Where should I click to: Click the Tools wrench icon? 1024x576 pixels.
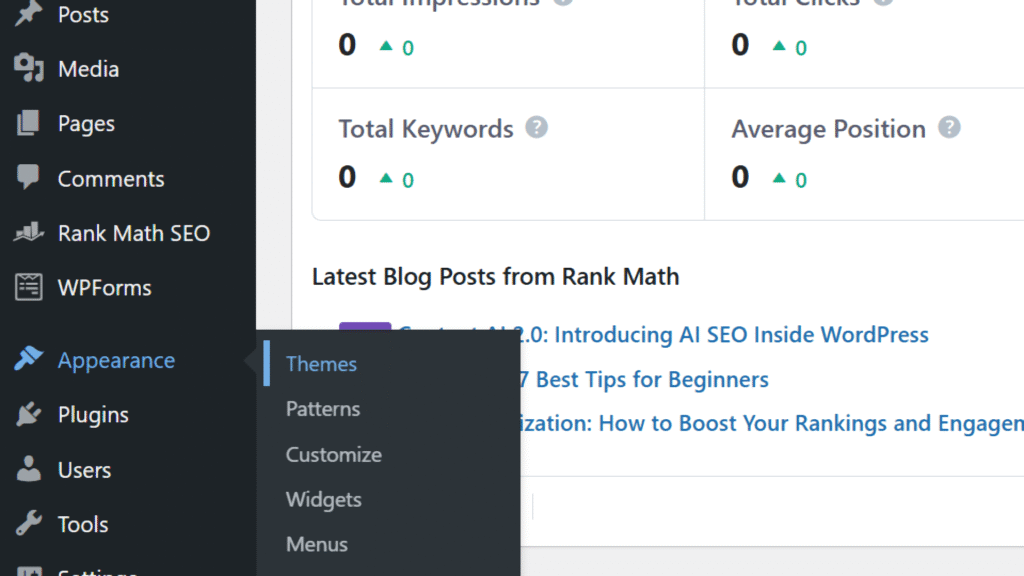point(28,524)
